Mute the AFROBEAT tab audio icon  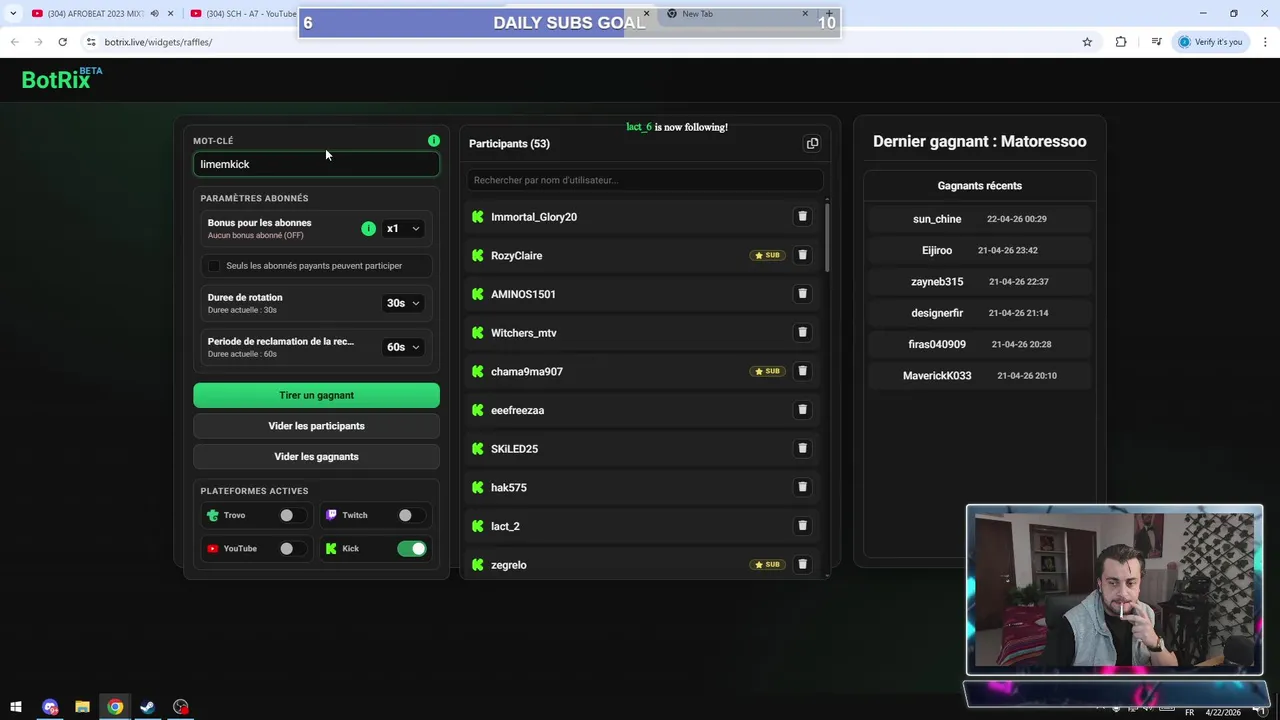(x=154, y=14)
